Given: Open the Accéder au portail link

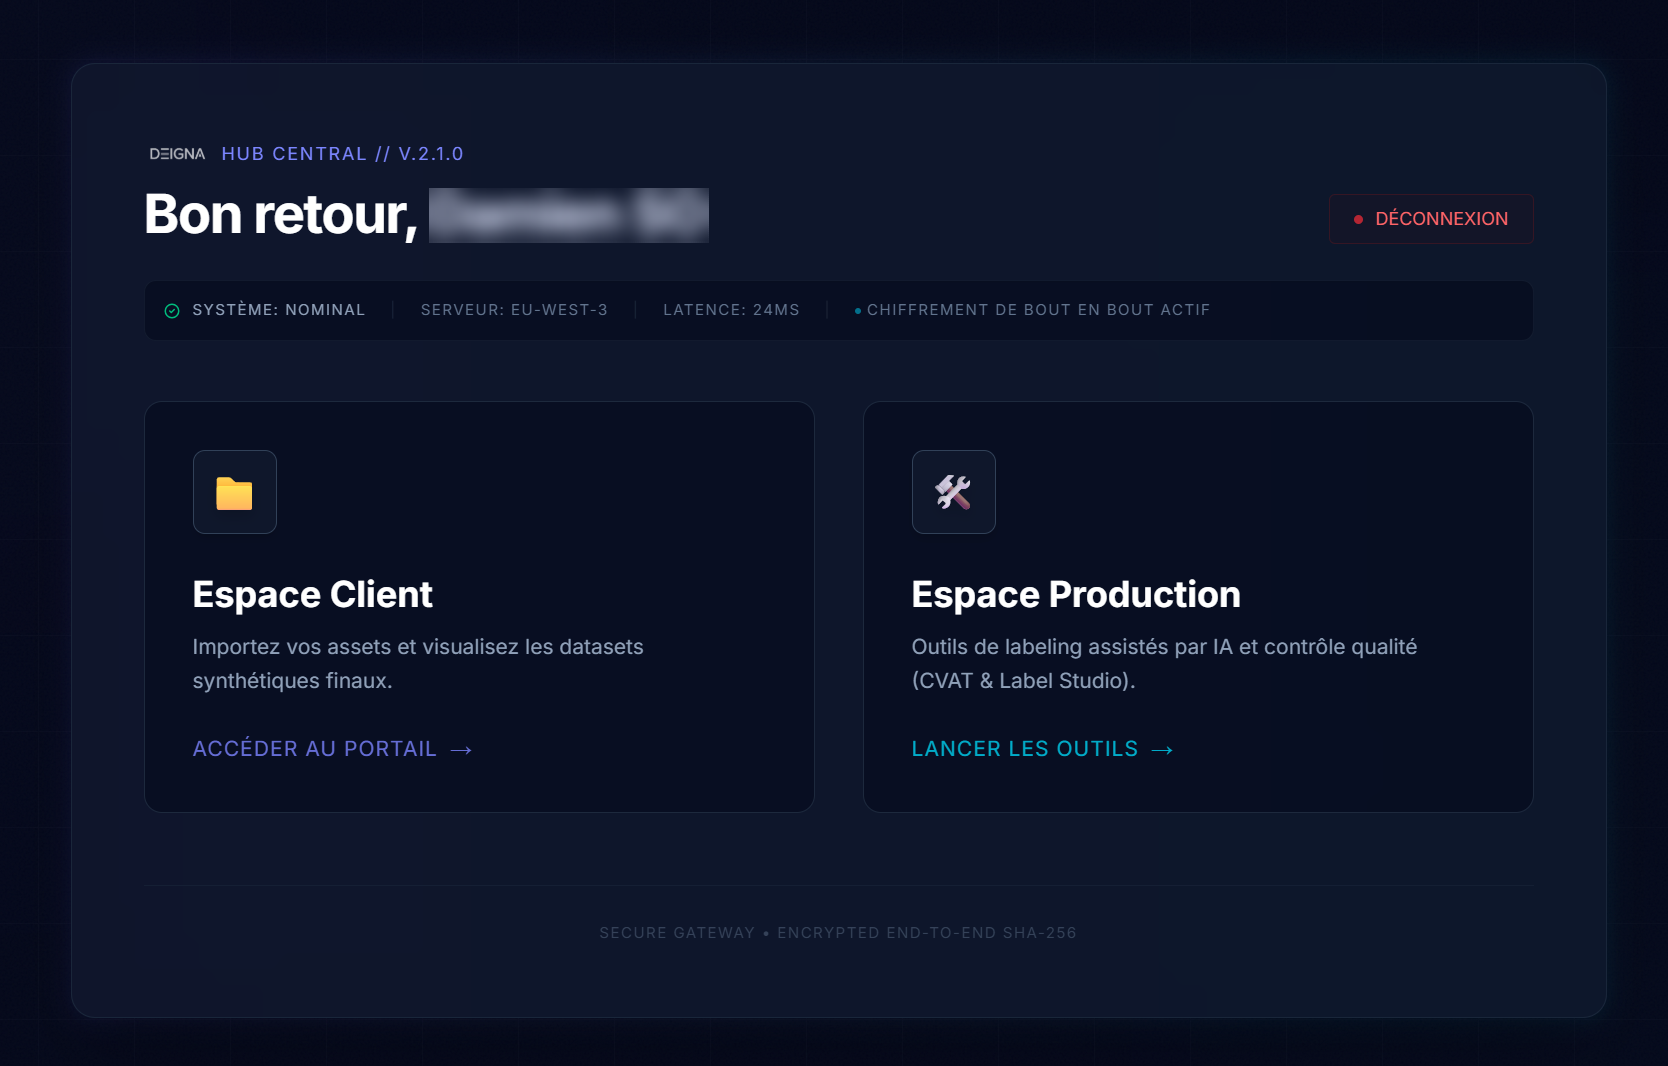Looking at the screenshot, I should pyautogui.click(x=315, y=749).
